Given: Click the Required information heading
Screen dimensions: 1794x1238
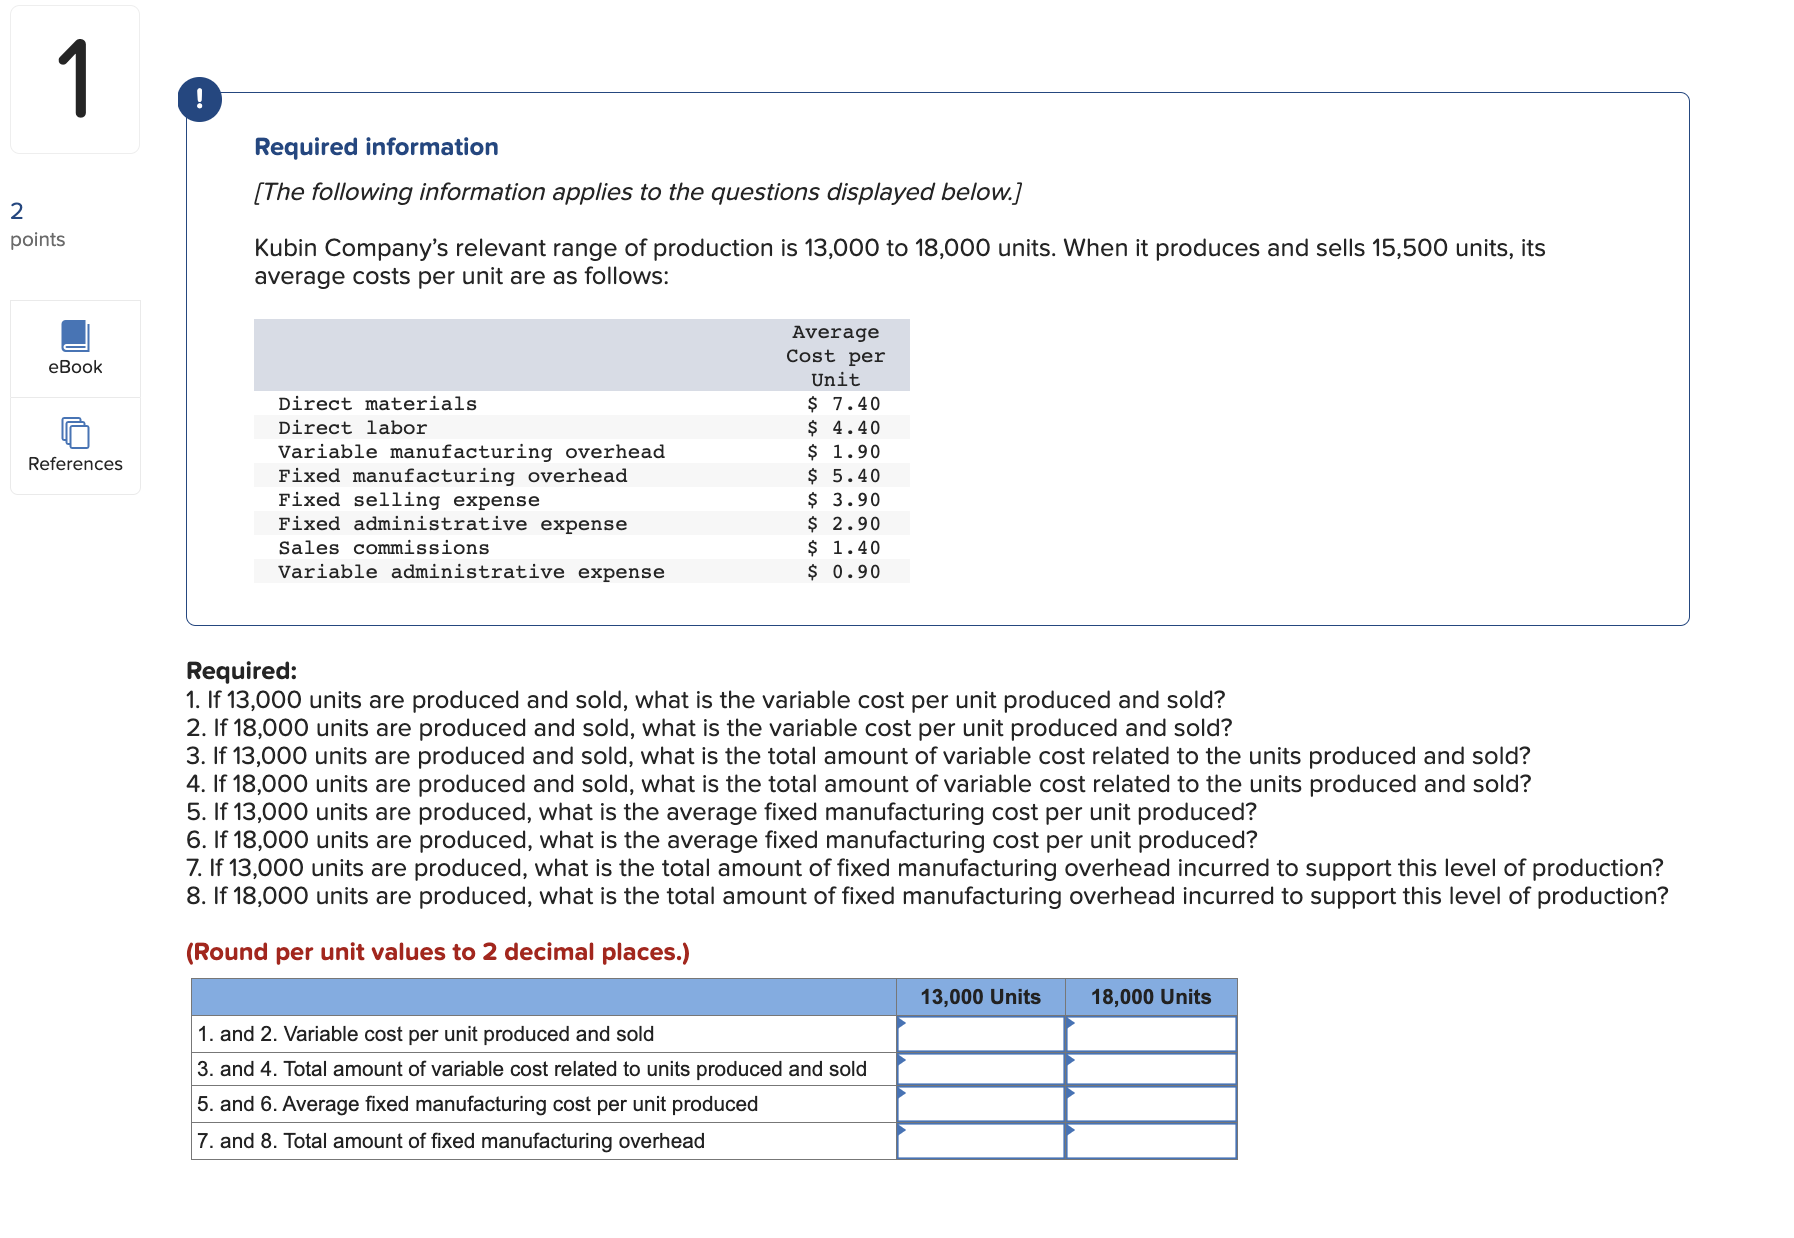Looking at the screenshot, I should click(376, 147).
